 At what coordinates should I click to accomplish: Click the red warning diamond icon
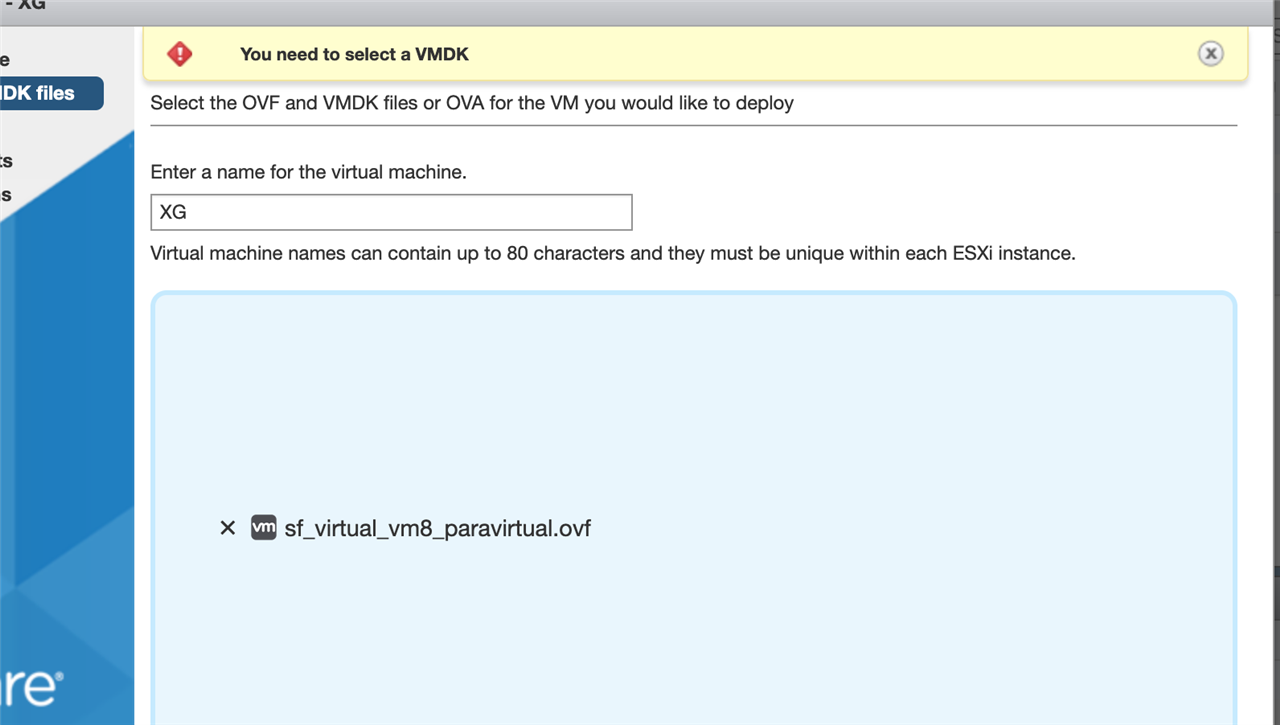[x=180, y=54]
